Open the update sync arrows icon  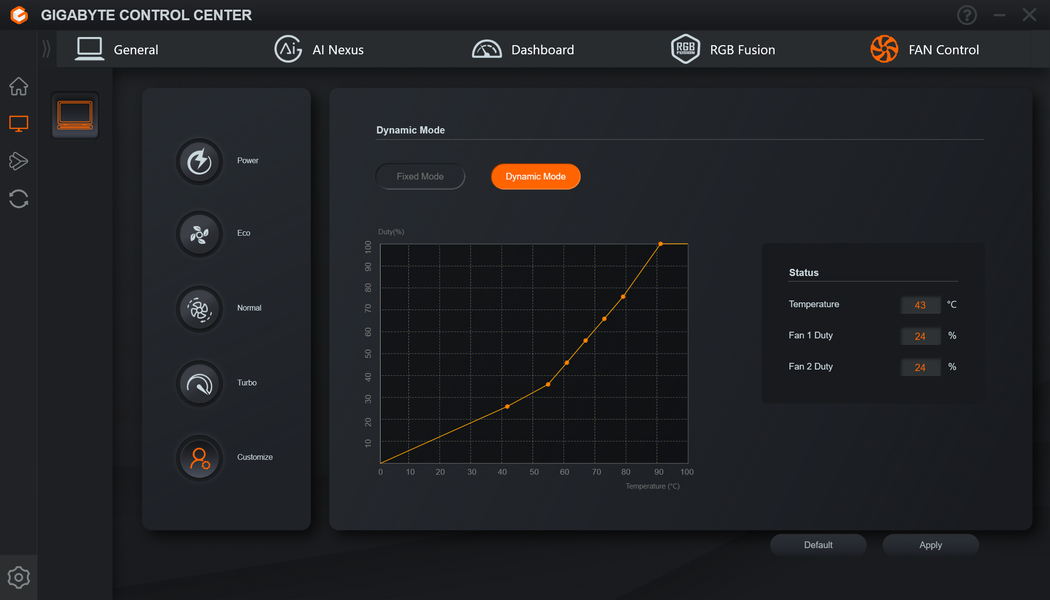tap(19, 199)
